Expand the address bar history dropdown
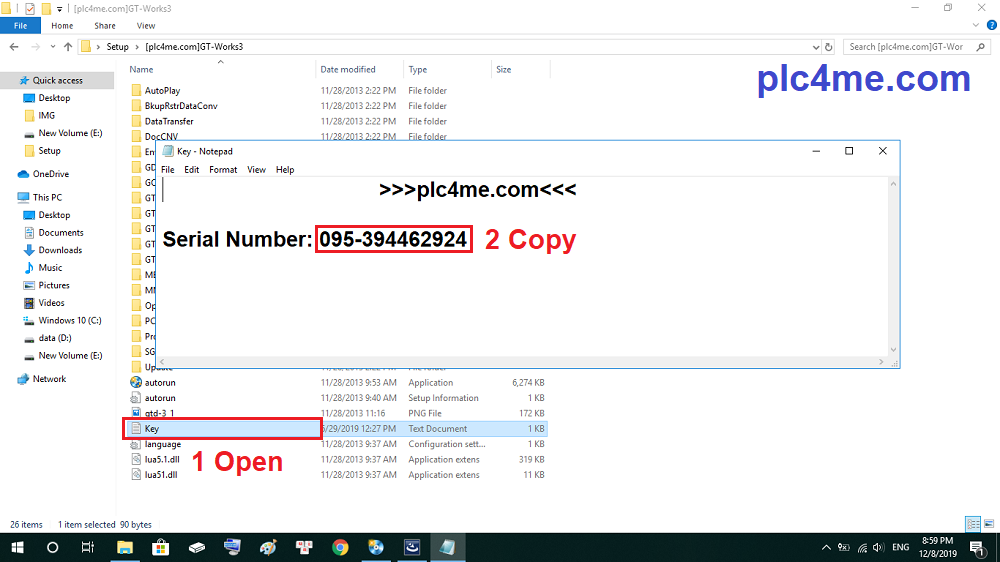 click(x=816, y=47)
